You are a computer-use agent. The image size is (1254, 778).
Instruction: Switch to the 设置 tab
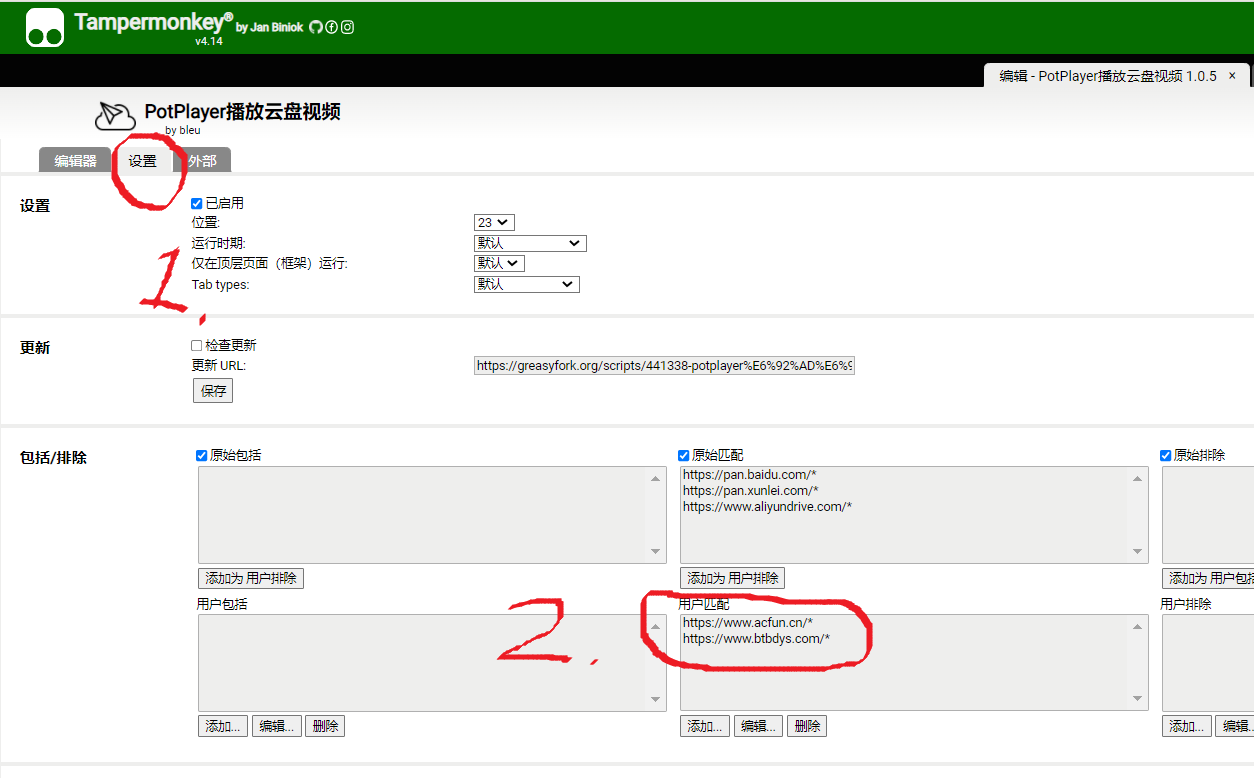point(142,161)
